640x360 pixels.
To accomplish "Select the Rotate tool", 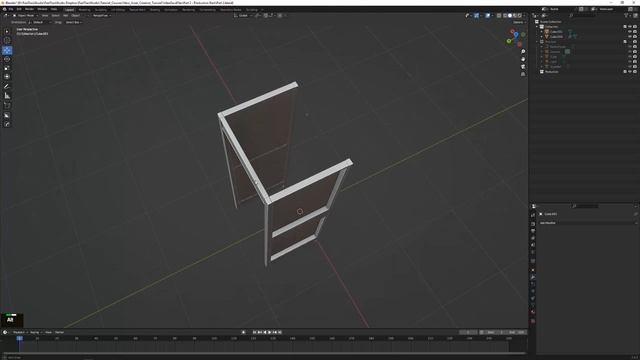I will point(7,59).
